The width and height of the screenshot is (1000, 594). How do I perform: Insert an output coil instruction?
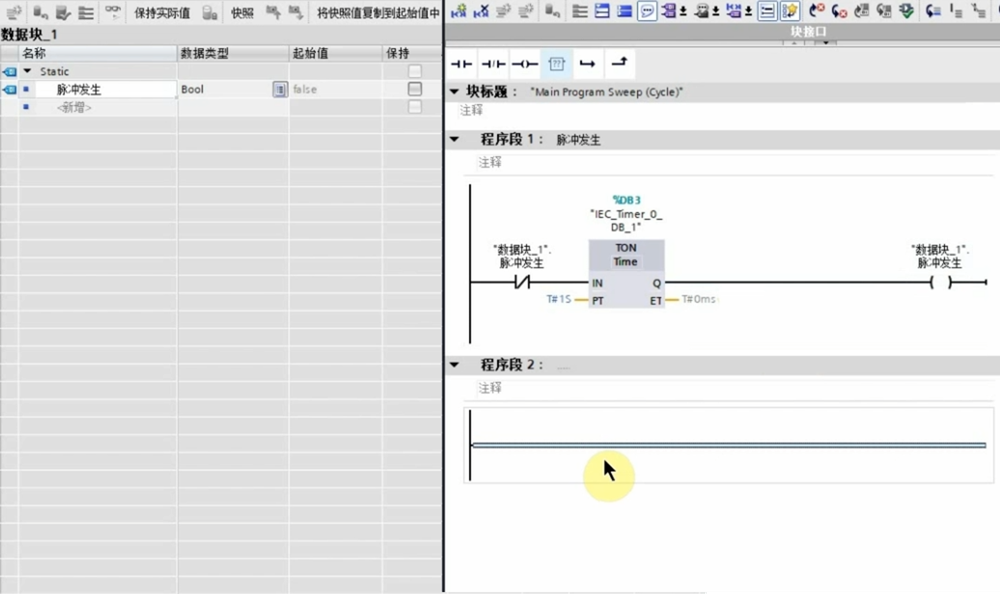pos(525,64)
